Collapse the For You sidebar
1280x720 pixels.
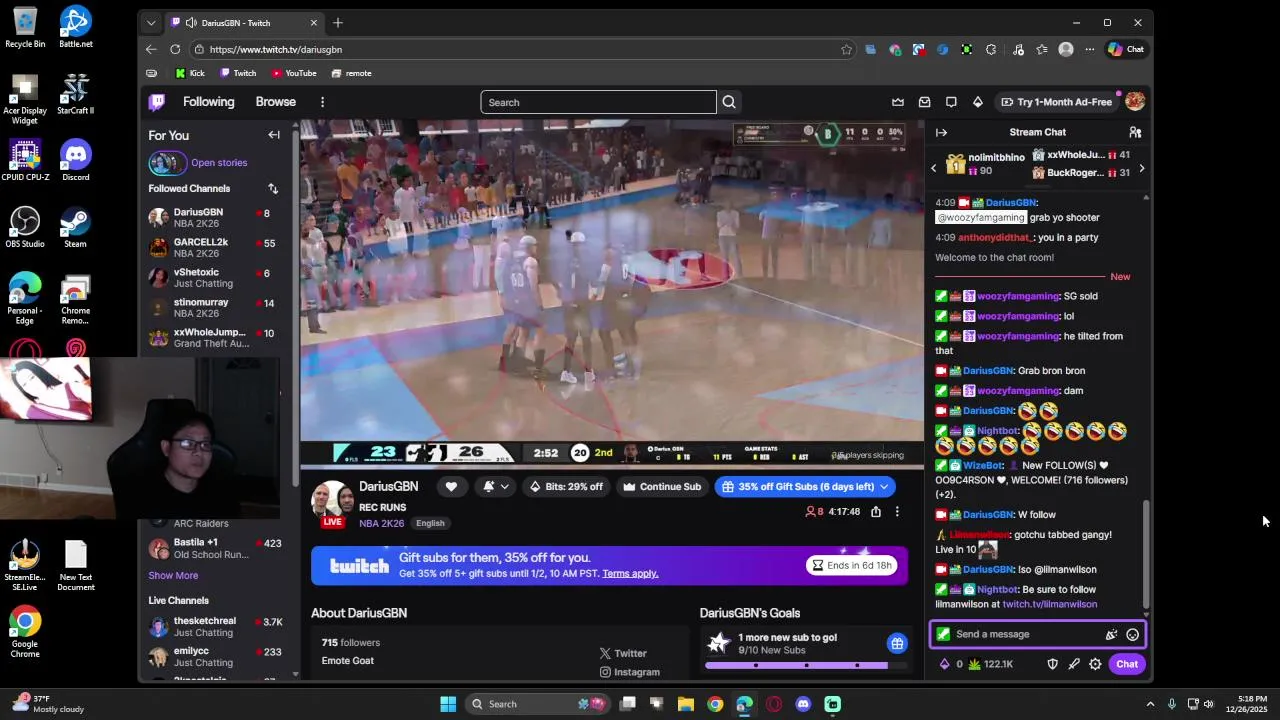point(274,135)
